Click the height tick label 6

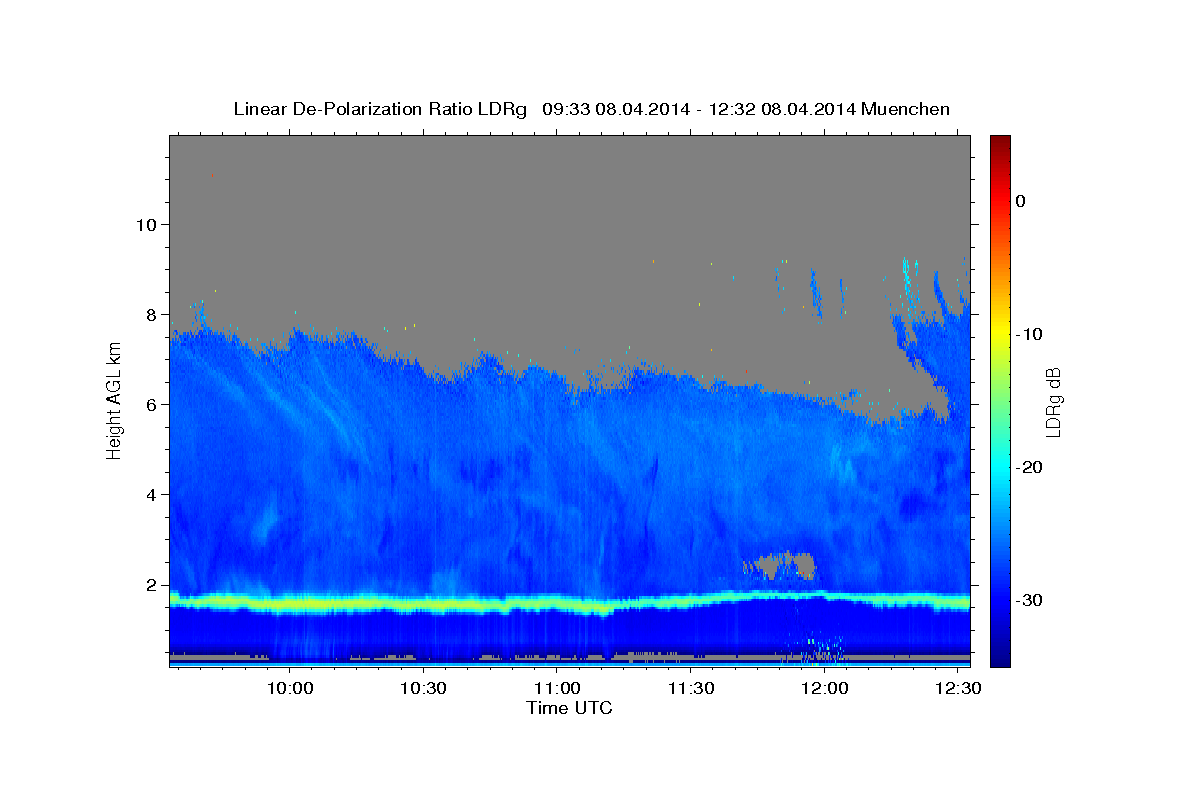150,404
